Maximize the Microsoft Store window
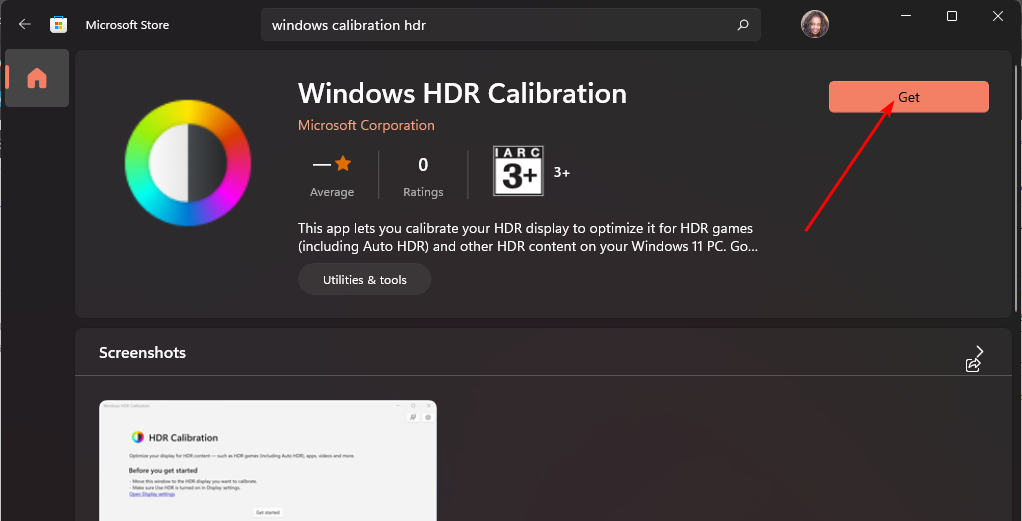Screen dimensions: 1022x521 pos(952,16)
